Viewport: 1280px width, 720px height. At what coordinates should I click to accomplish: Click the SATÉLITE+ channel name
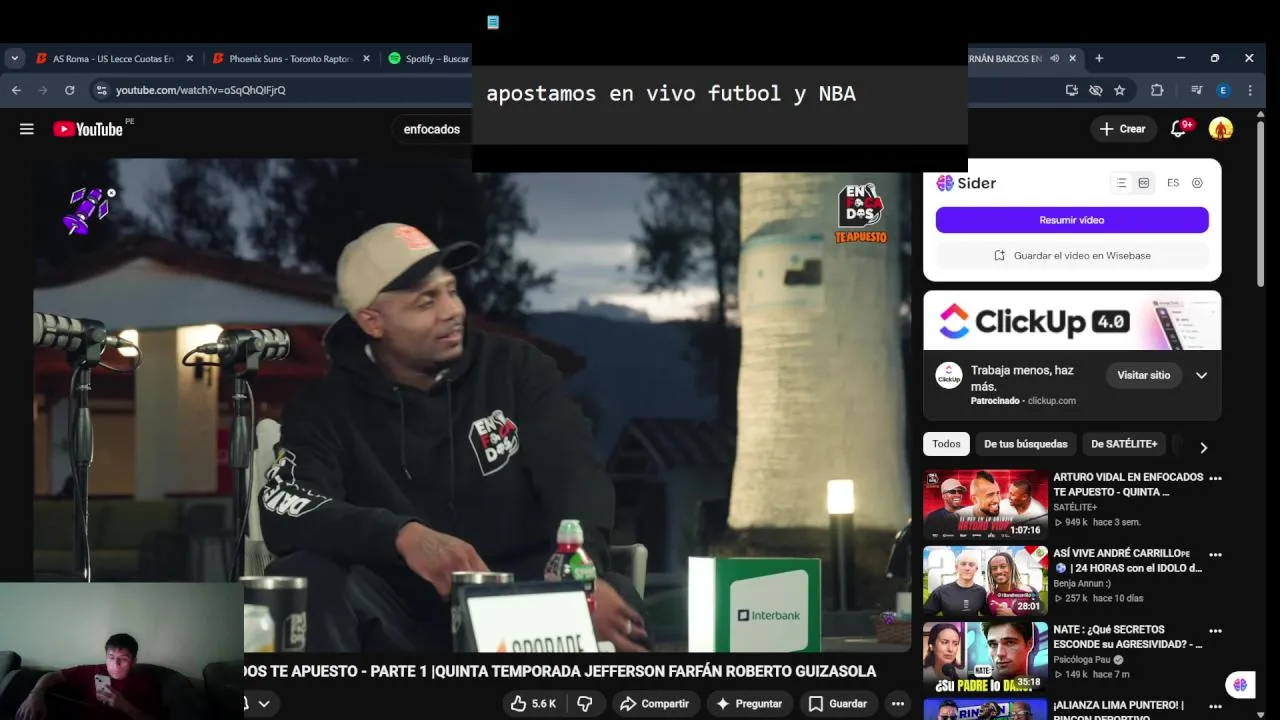[1075, 507]
